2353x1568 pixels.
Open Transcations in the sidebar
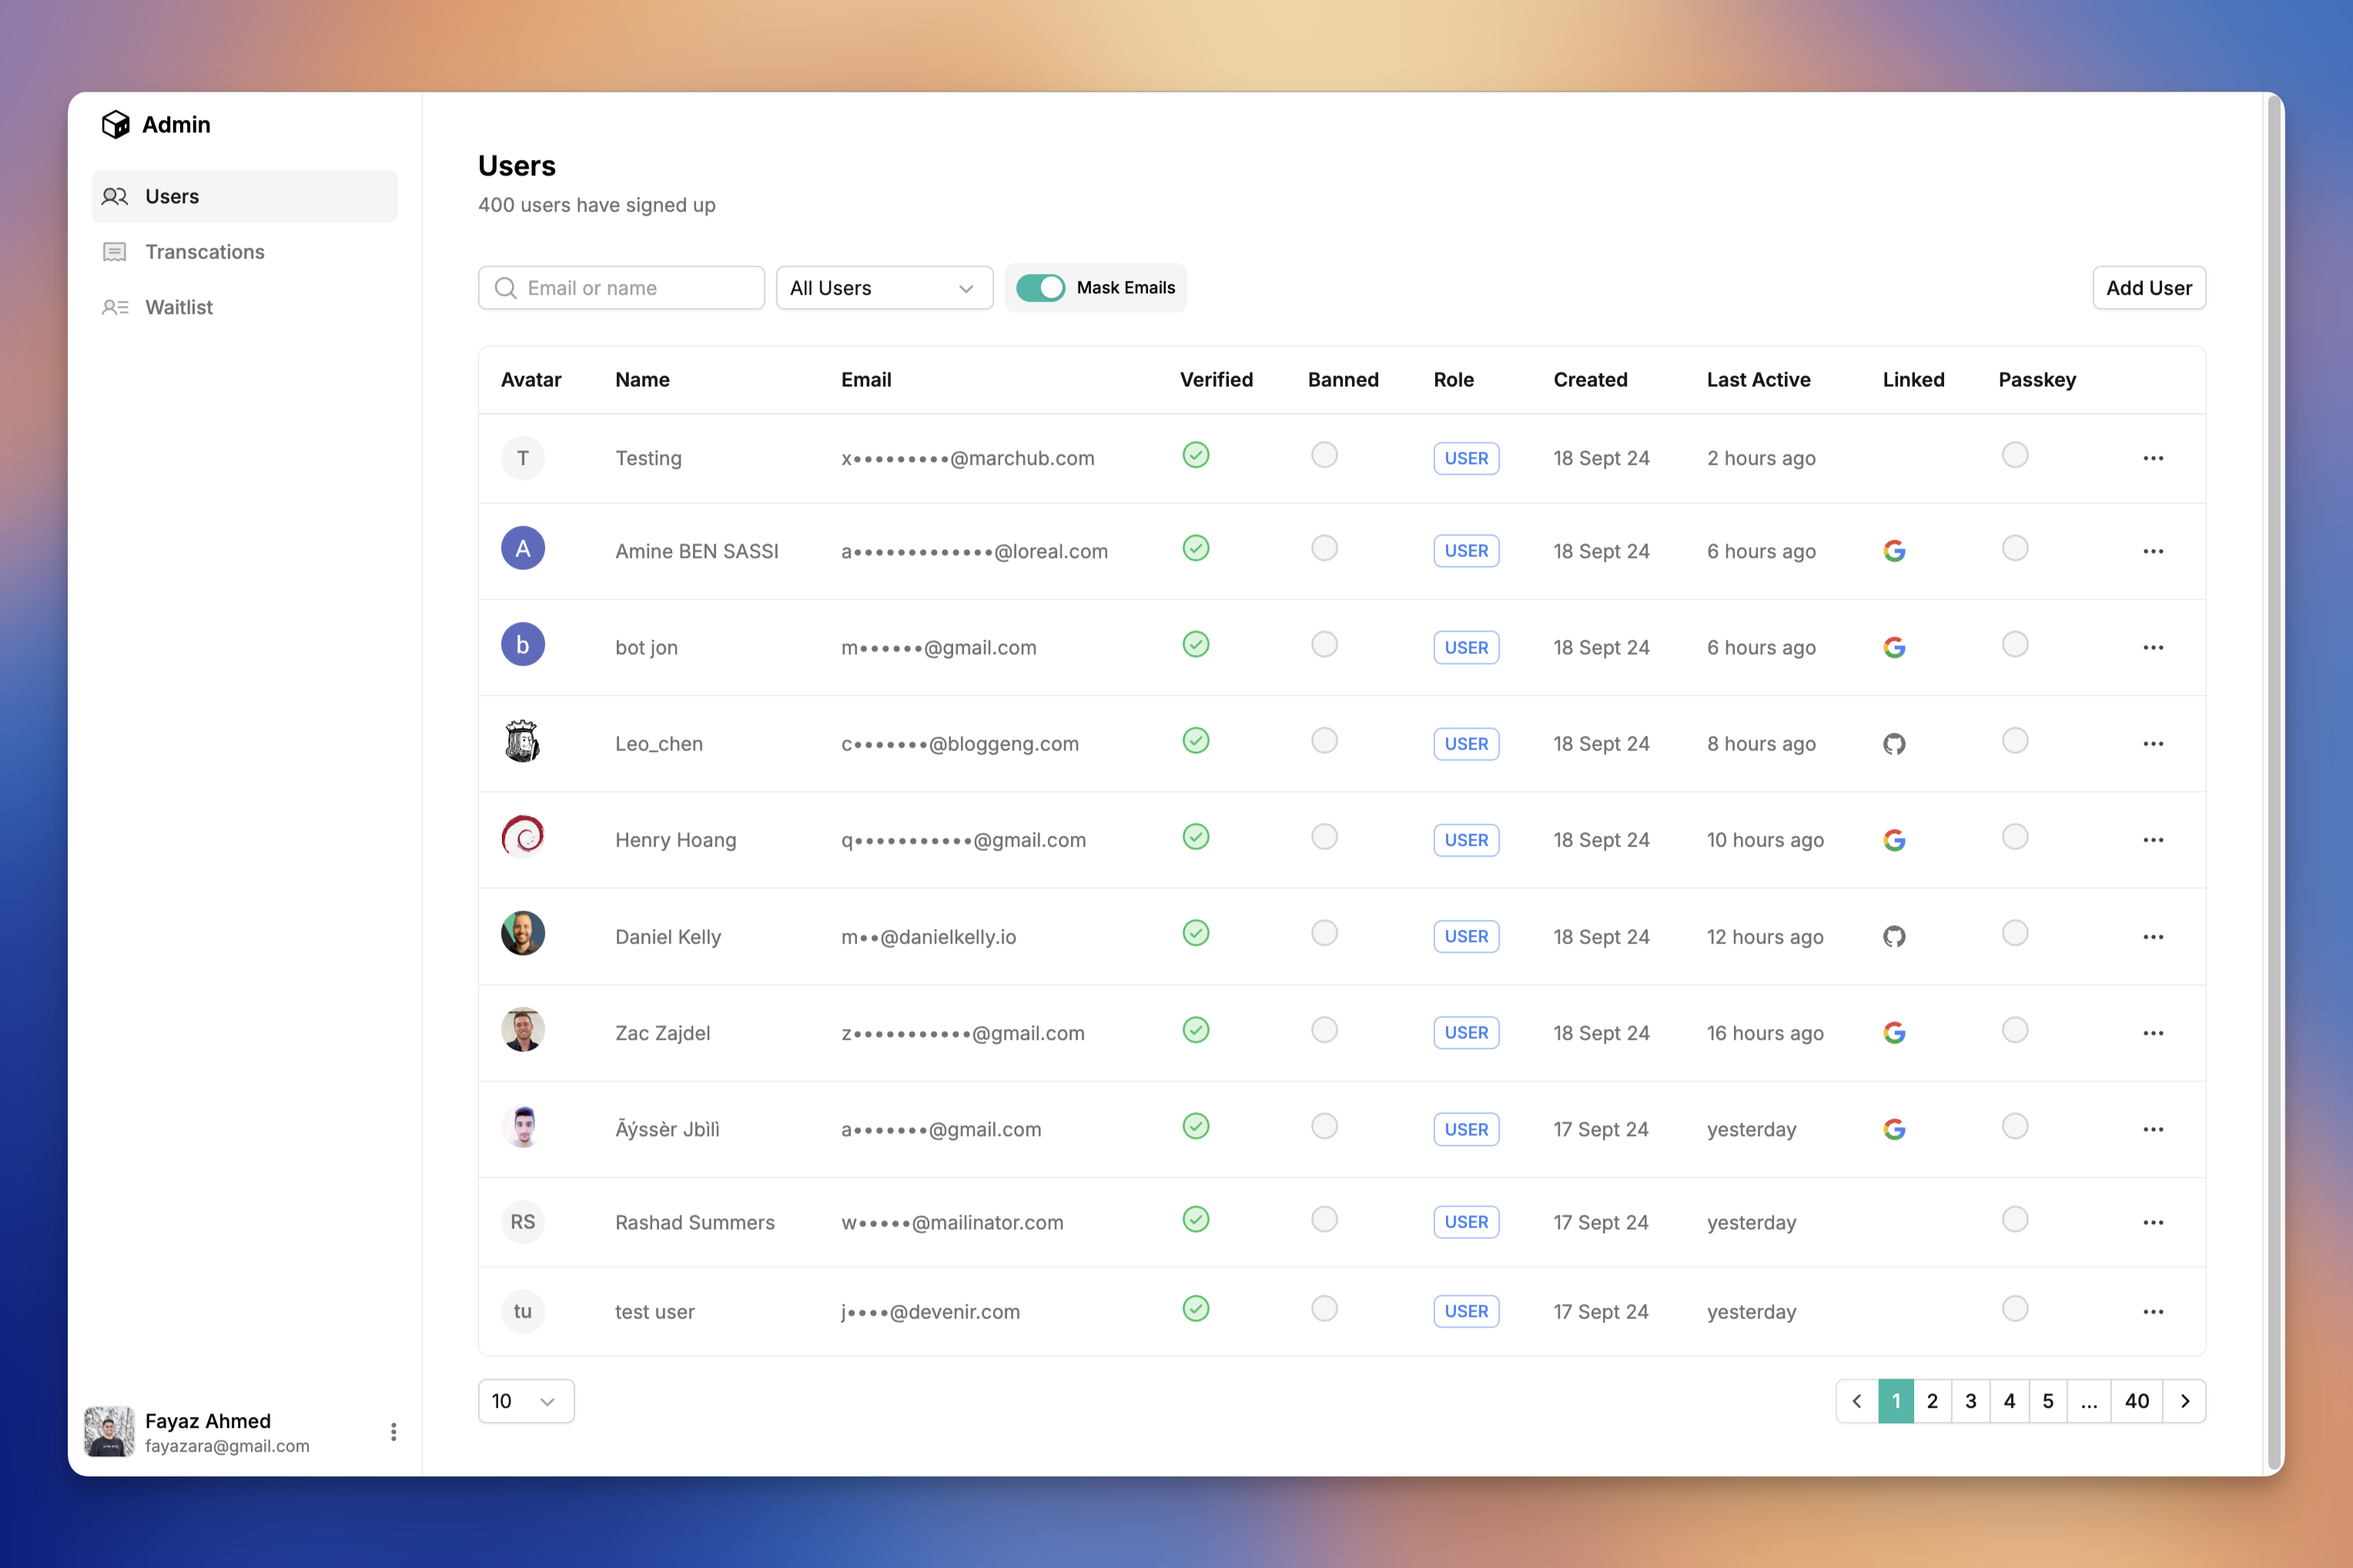(x=204, y=252)
